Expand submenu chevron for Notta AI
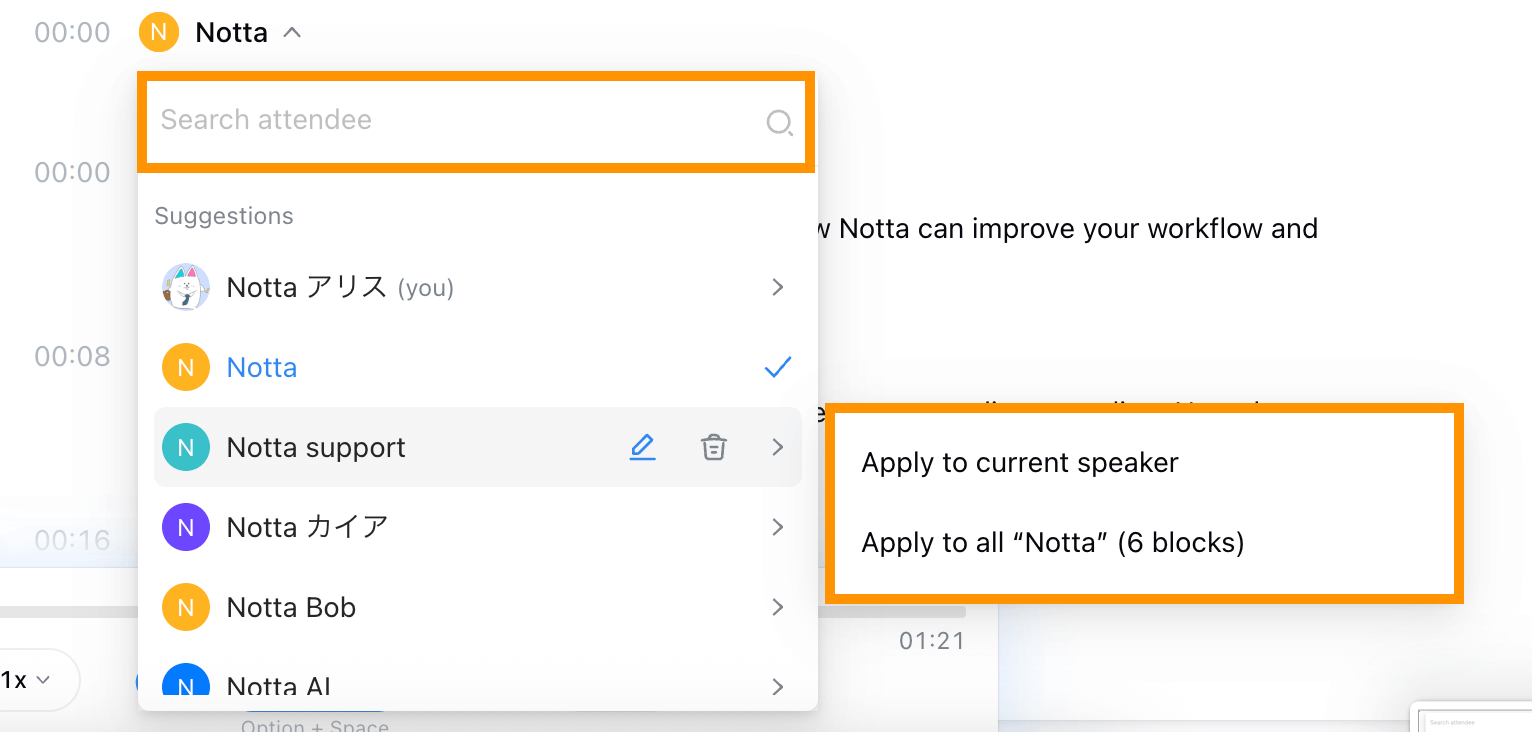This screenshot has height=732, width=1532. [778, 686]
